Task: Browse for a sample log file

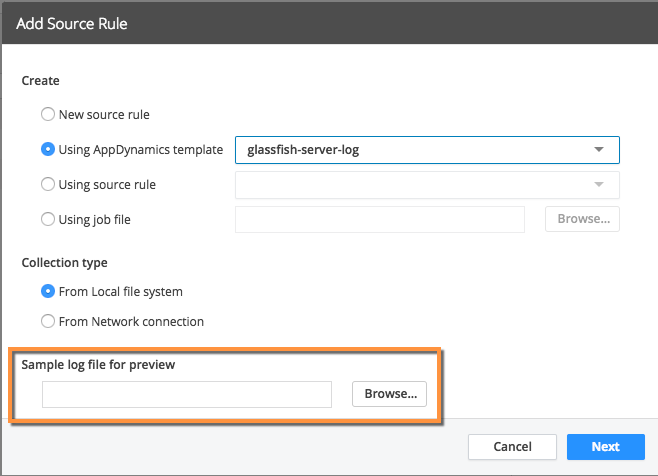Action: [x=389, y=394]
